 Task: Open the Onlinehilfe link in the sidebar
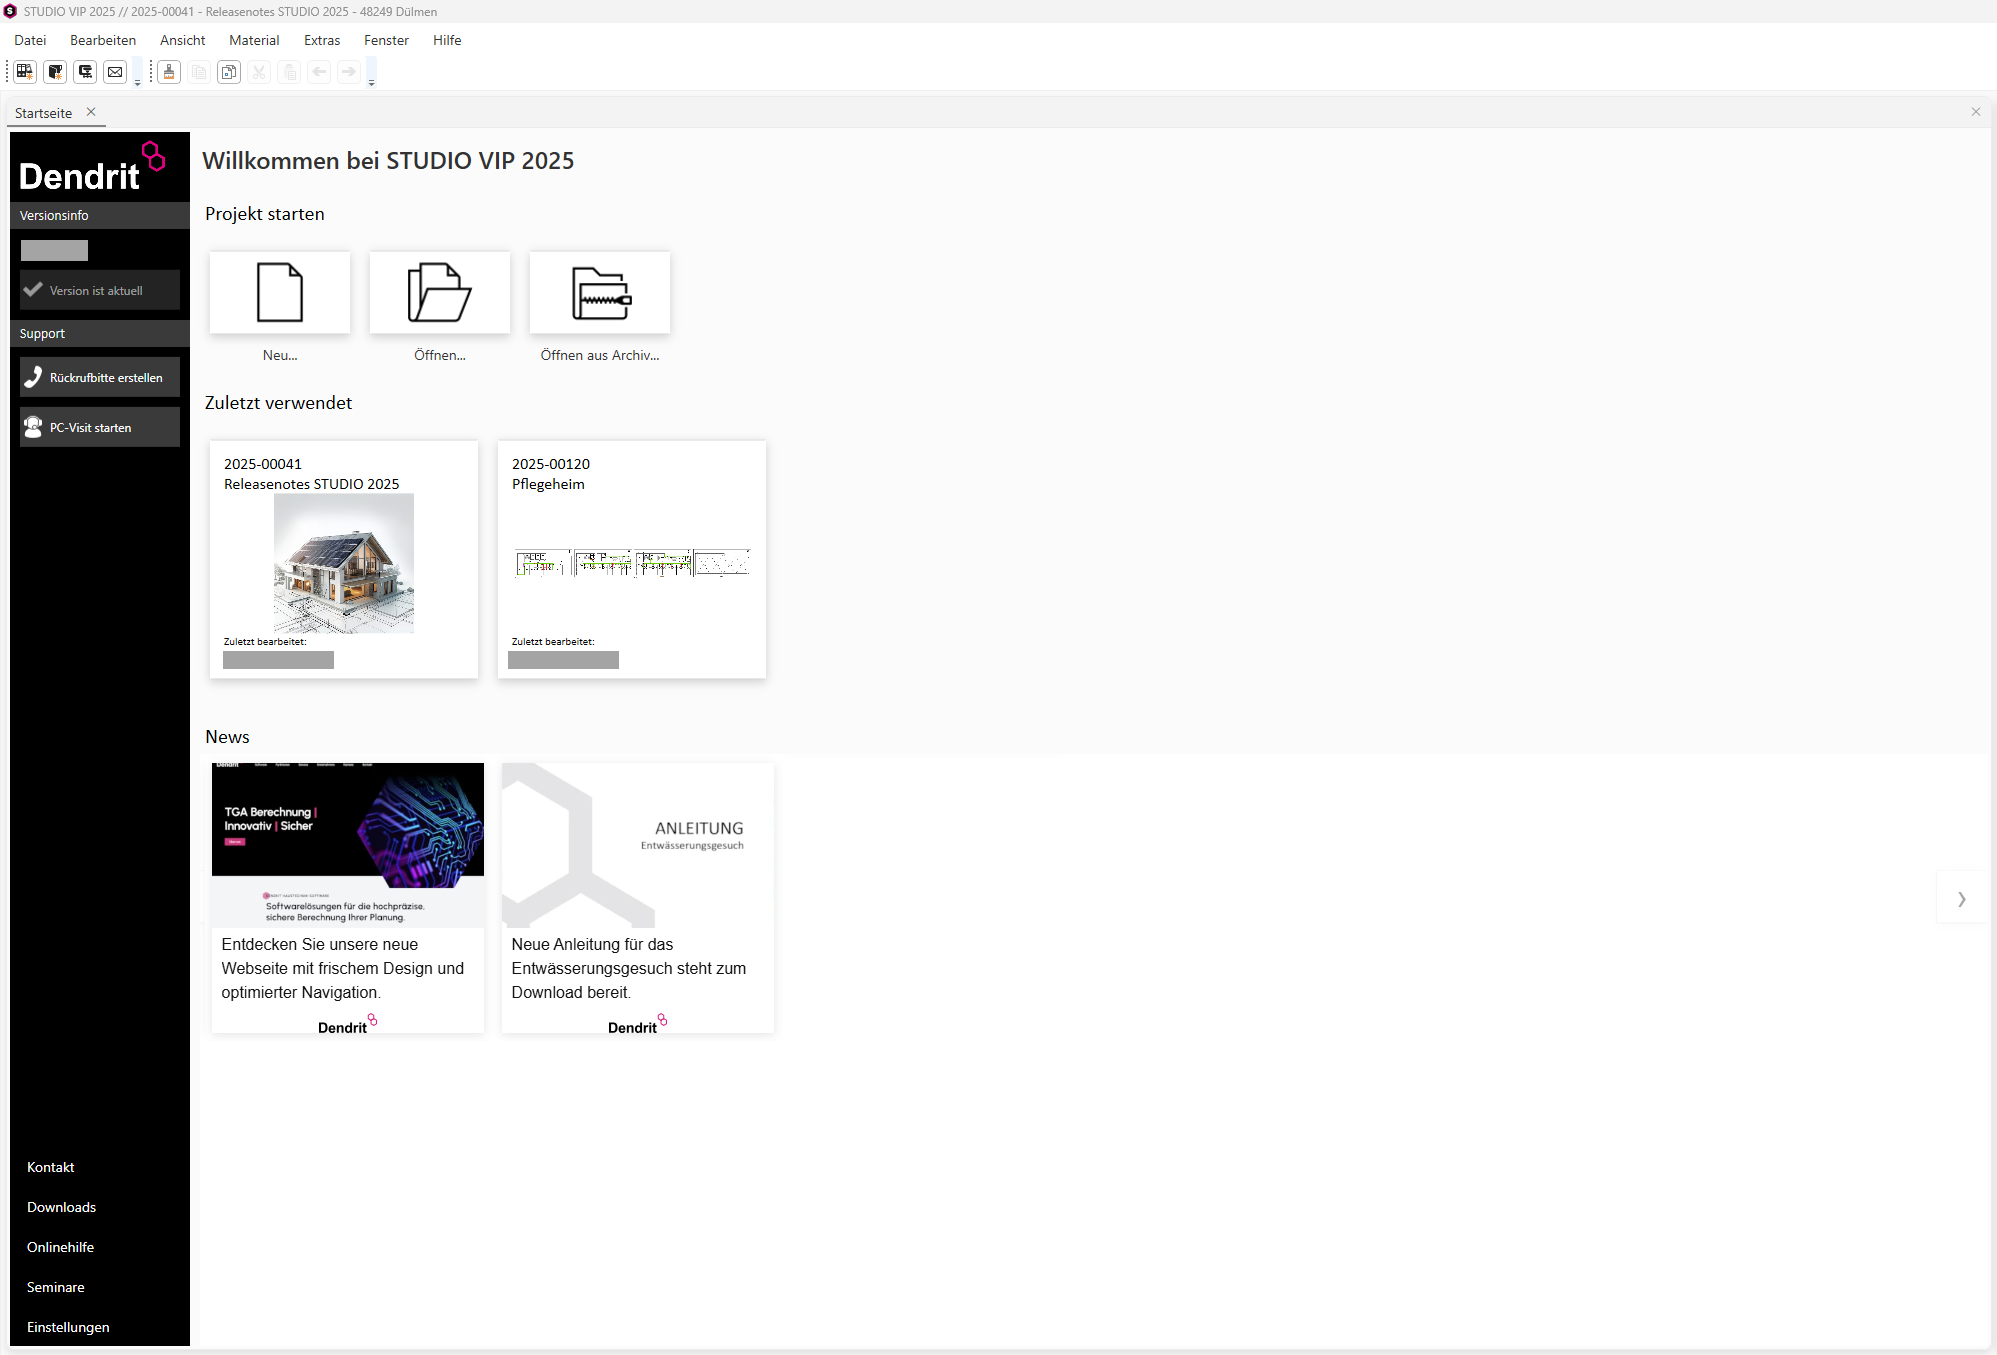61,1247
